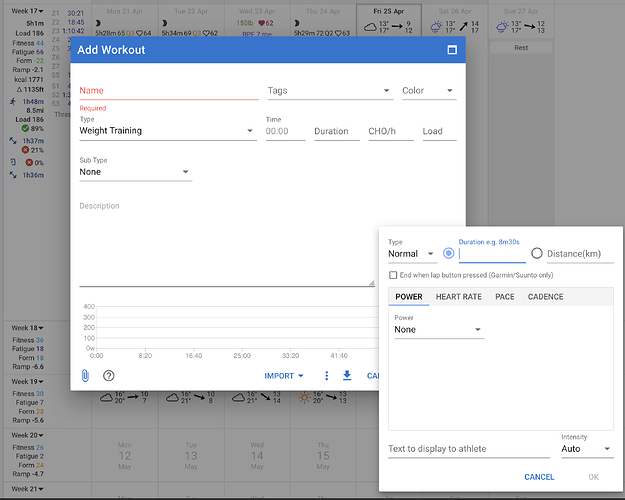The height and width of the screenshot is (500, 625).
Task: Click the weight training icon beside 1h36m
Action: coord(13,175)
